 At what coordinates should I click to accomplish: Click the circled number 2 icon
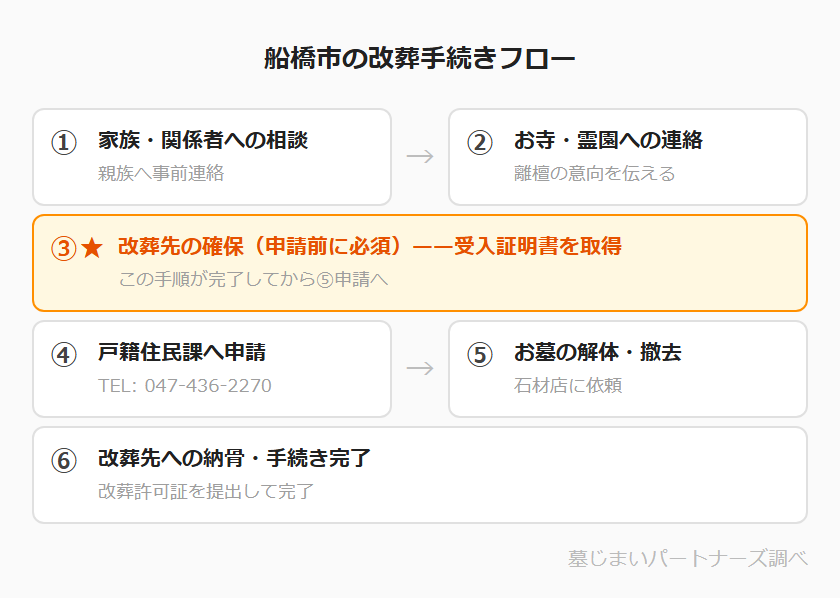coord(480,142)
